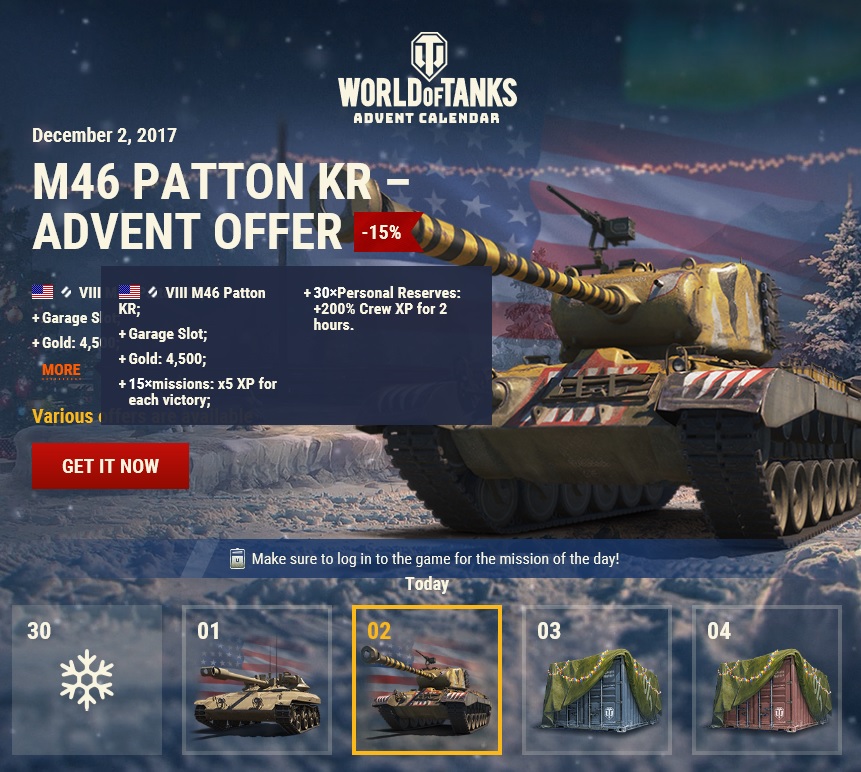Click the calendar icon beside login reminder

237,559
